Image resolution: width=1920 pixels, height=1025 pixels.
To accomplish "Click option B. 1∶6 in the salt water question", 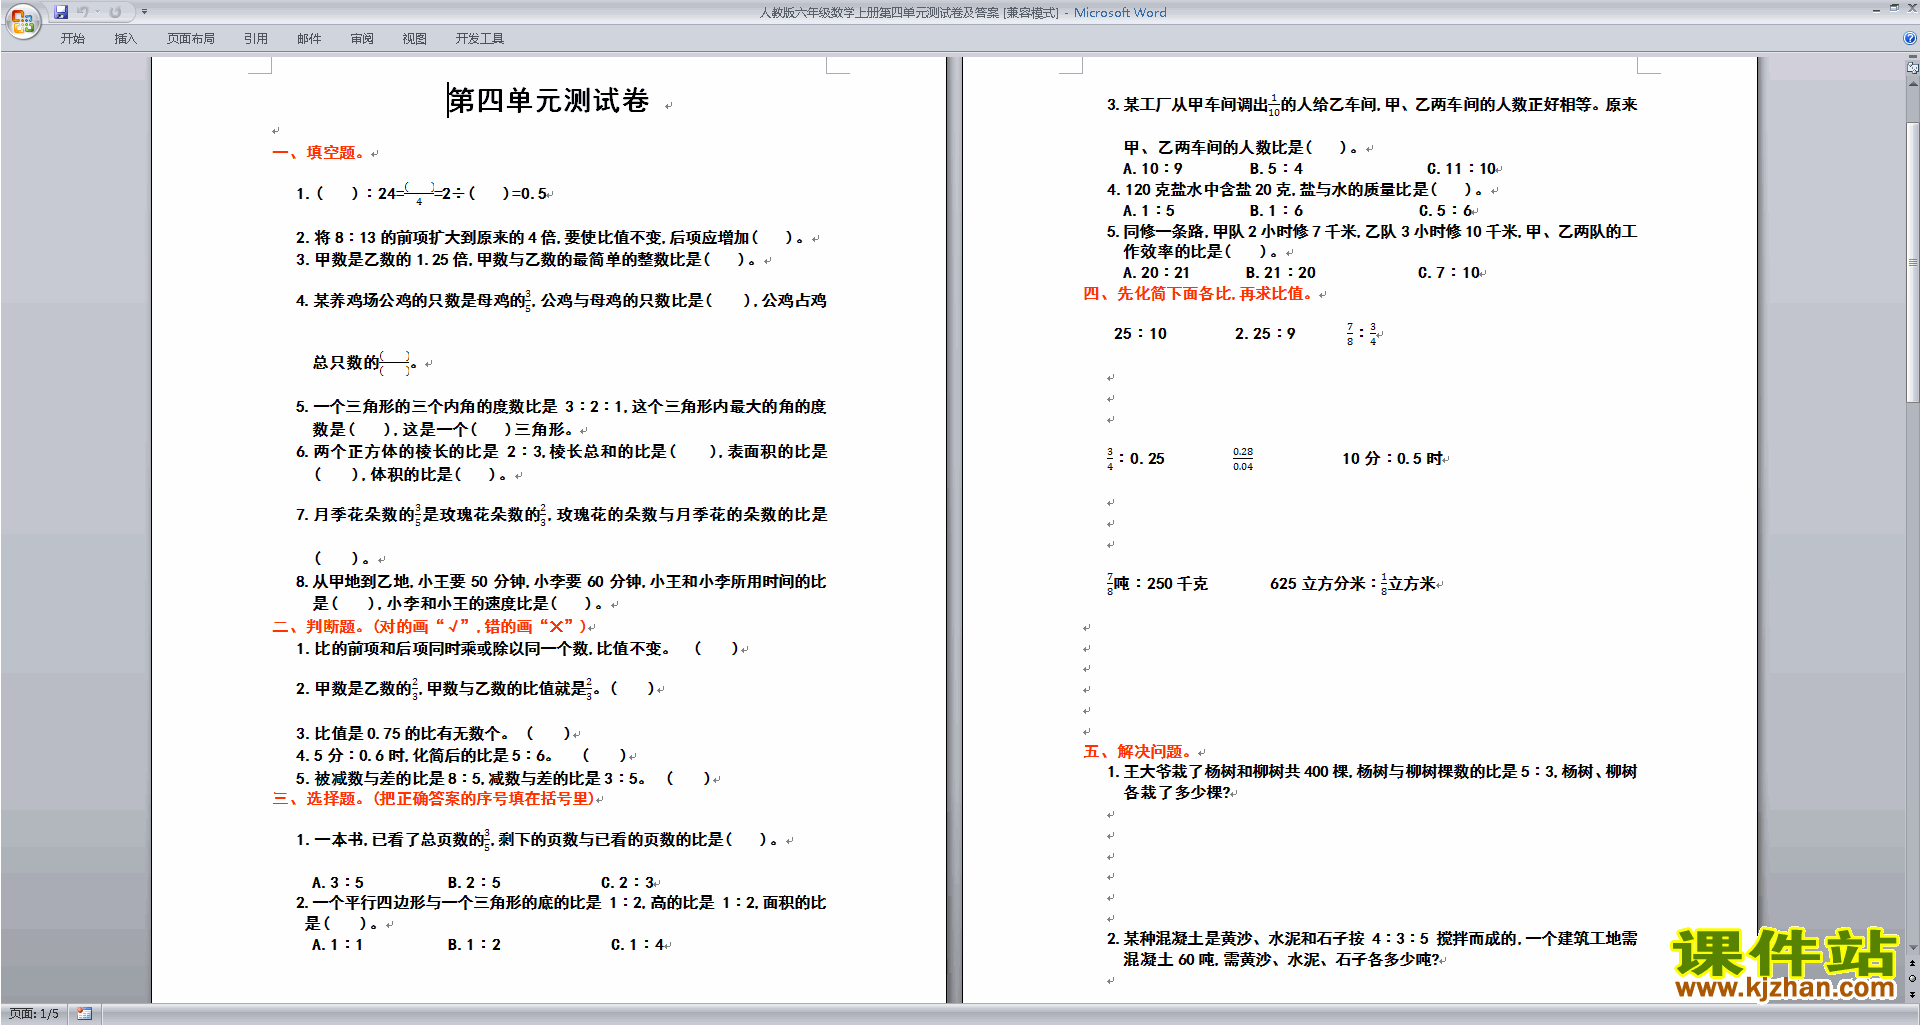I will pyautogui.click(x=1276, y=211).
